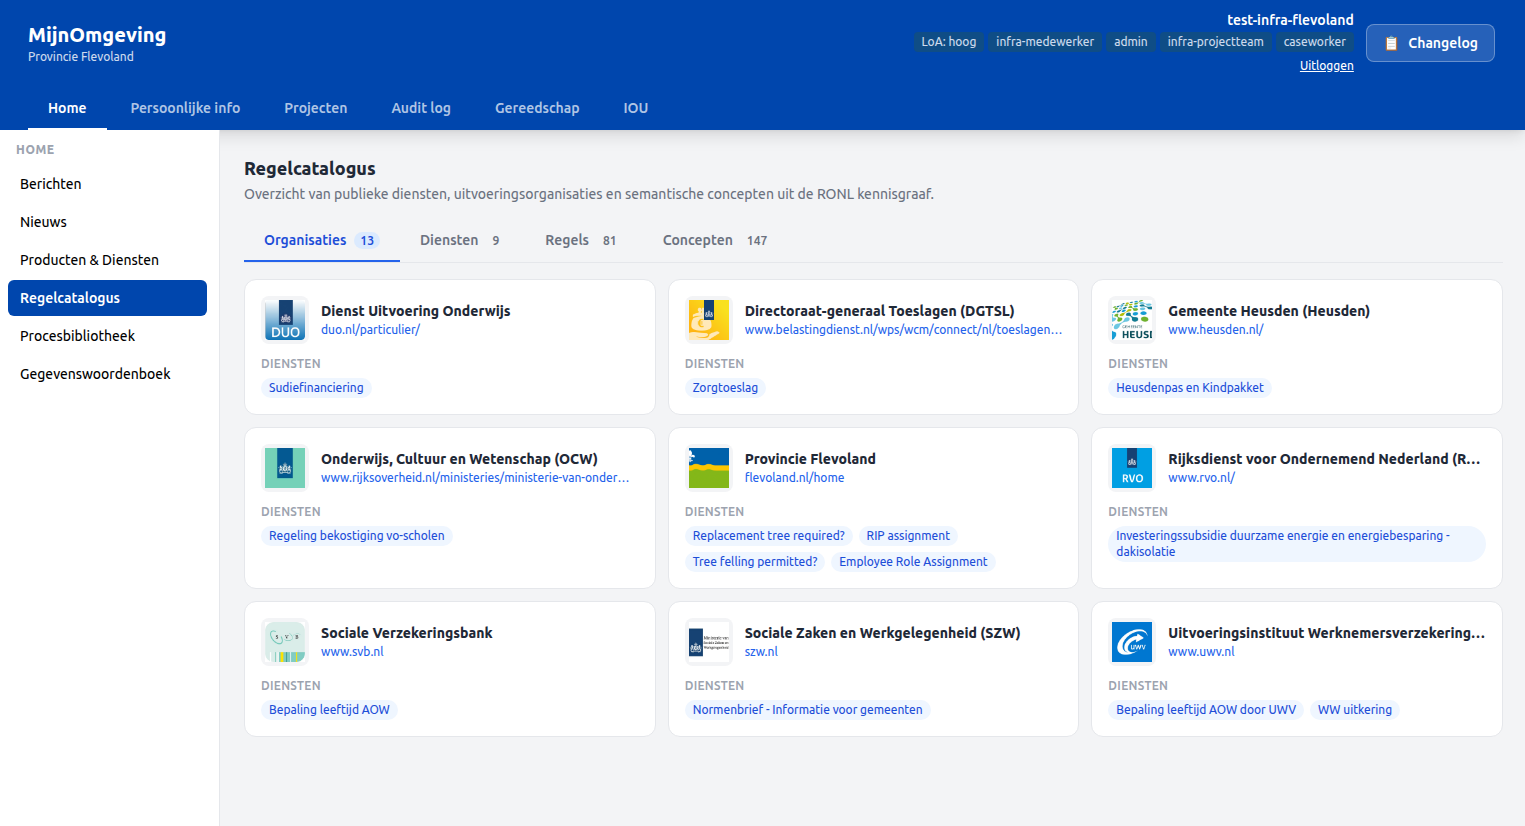Click the SZW ministry logo
Image resolution: width=1525 pixels, height=826 pixels.
click(x=708, y=641)
